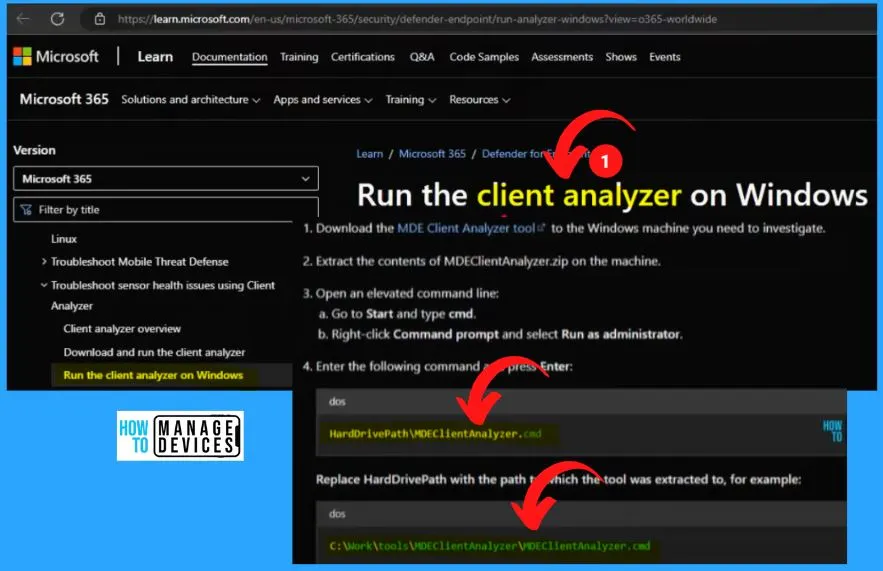Click the Version label in sidebar
883x571 pixels.
(34, 150)
